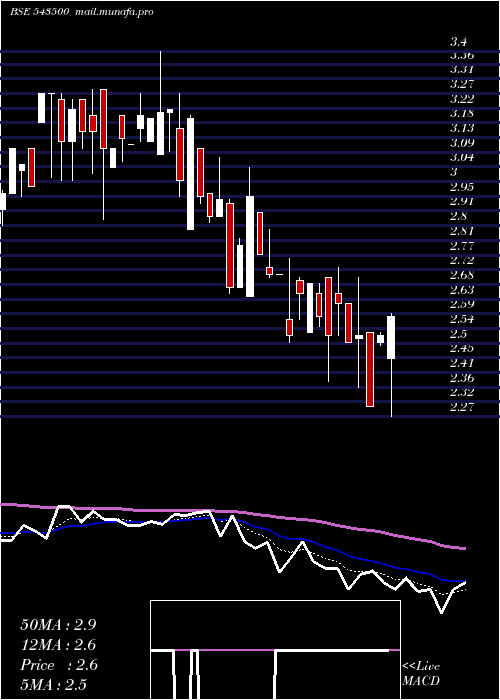
Task: Select the 2.36 price axis label
Action: click(462, 378)
